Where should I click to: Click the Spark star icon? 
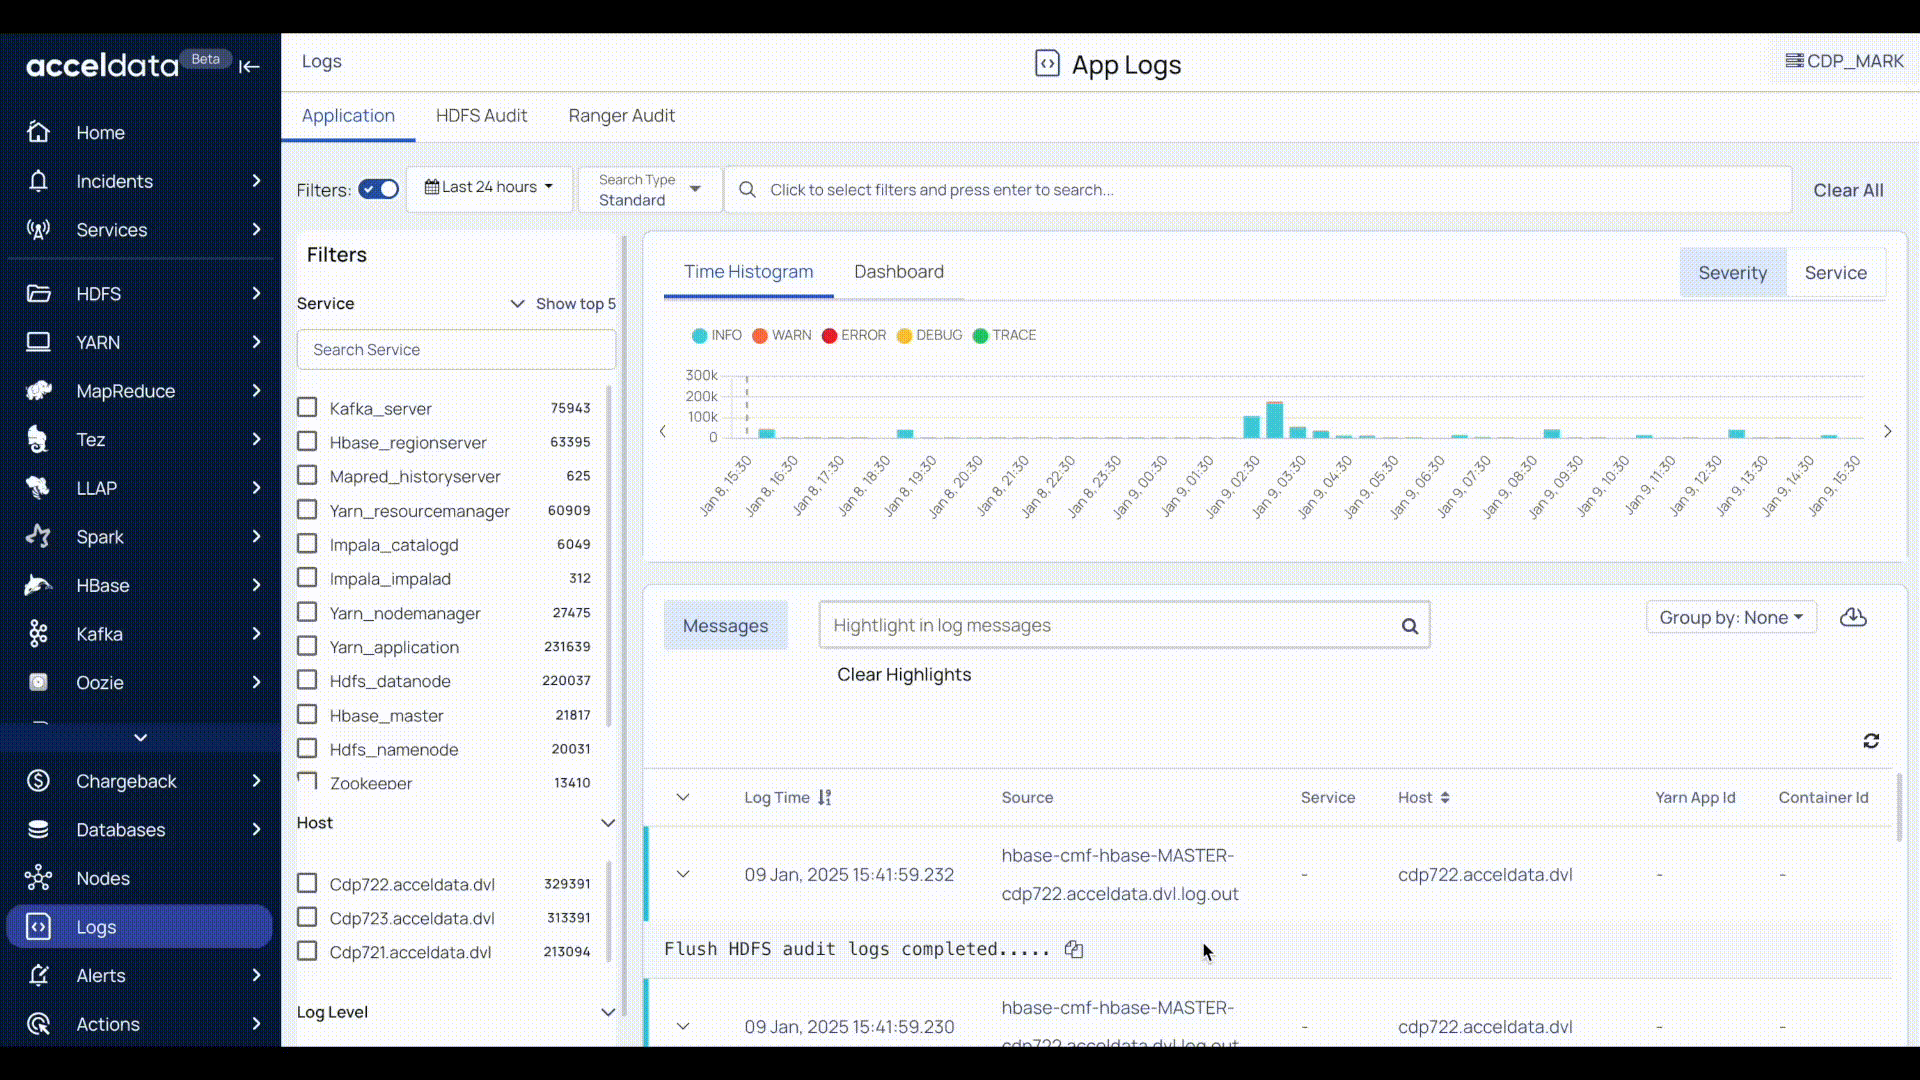tap(38, 537)
